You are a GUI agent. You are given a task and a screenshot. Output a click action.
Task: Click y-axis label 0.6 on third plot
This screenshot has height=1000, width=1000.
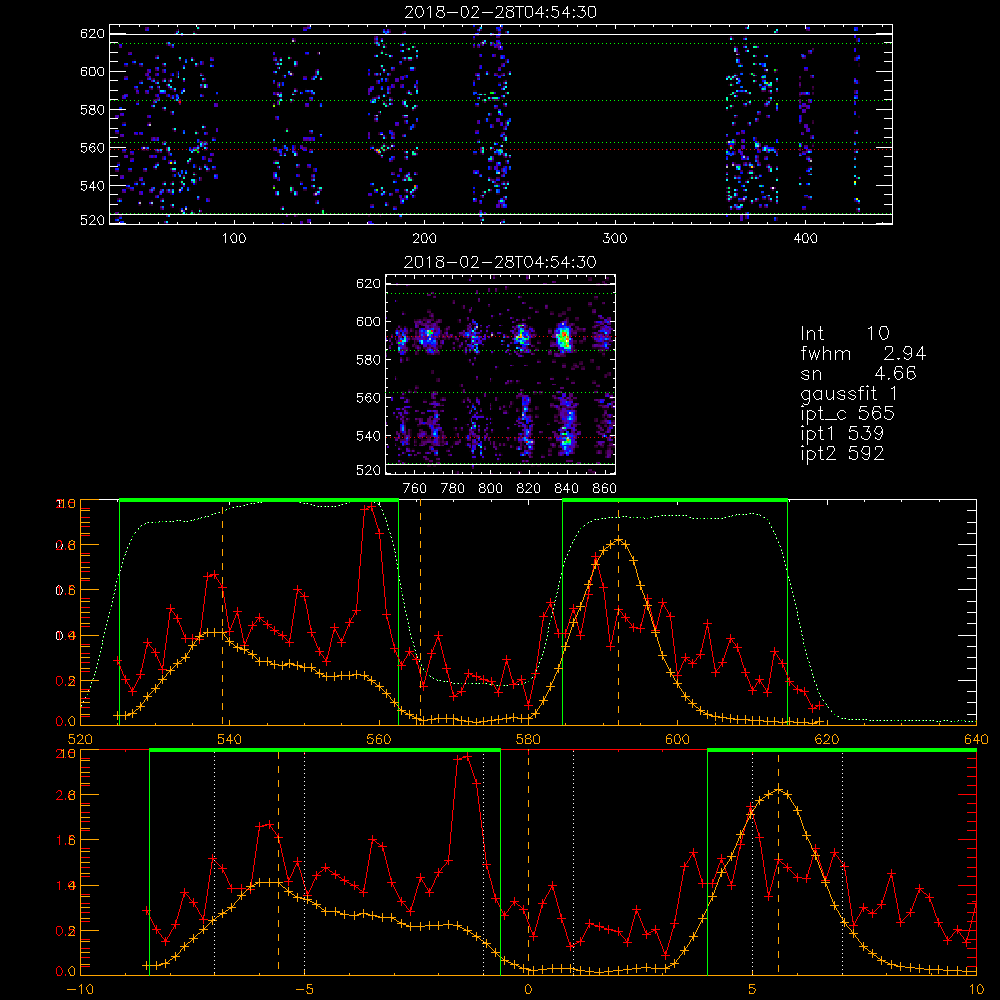(67, 591)
